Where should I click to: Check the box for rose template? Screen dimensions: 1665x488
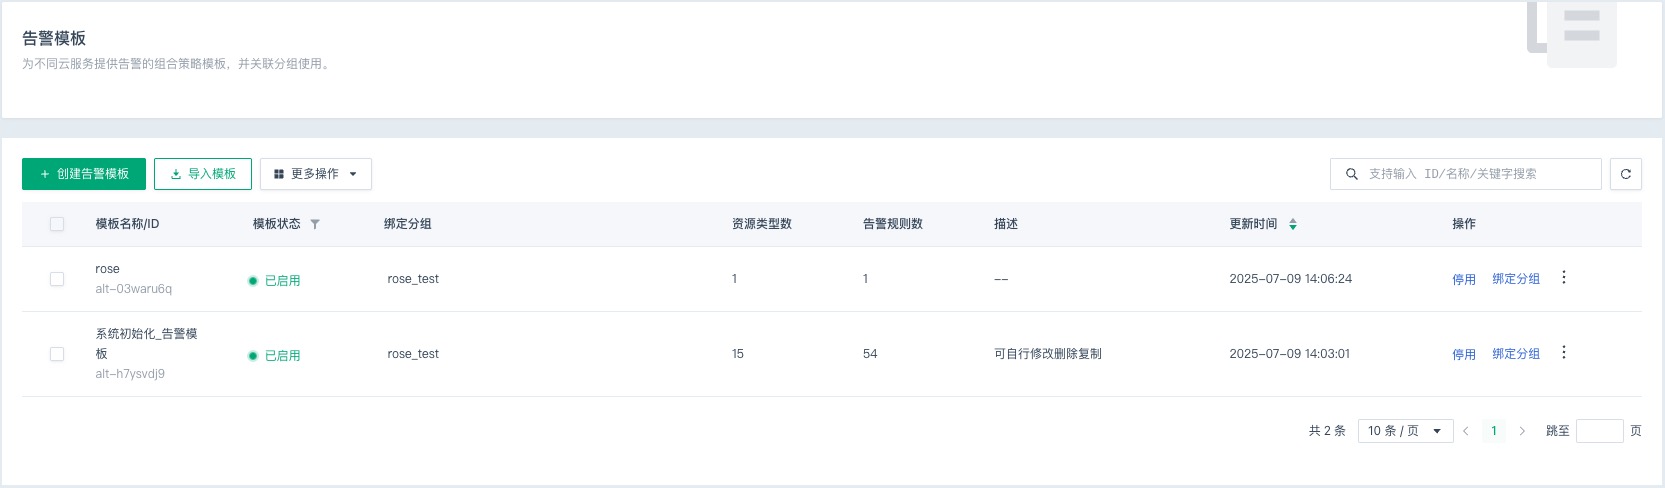57,279
